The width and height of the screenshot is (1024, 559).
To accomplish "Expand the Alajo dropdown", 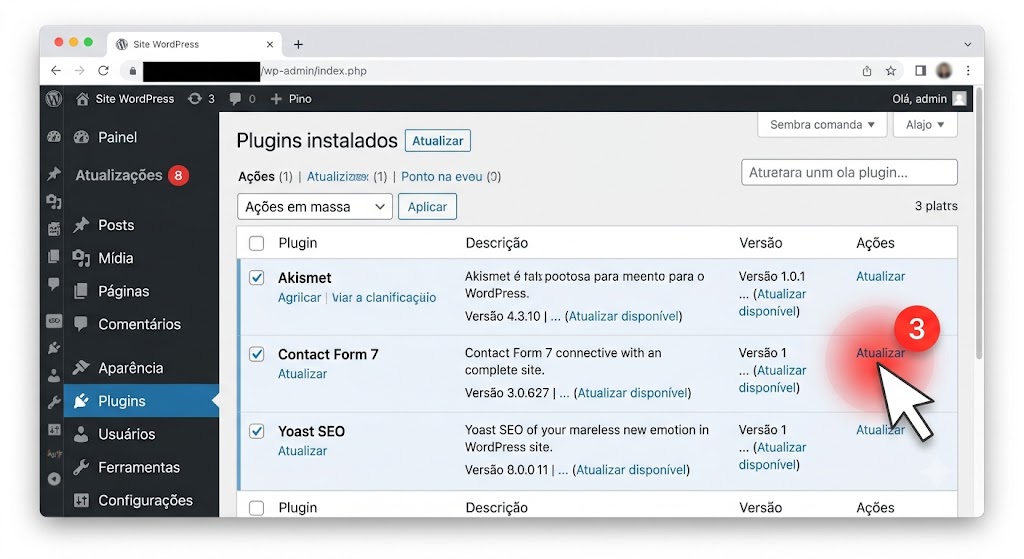I will pyautogui.click(x=925, y=124).
